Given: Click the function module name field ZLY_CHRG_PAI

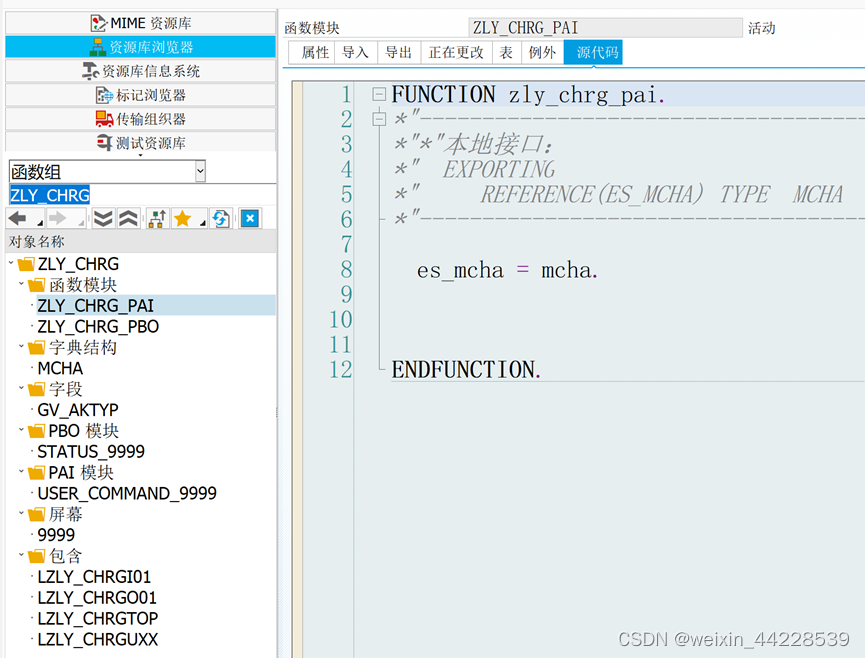Looking at the screenshot, I should pyautogui.click(x=605, y=28).
